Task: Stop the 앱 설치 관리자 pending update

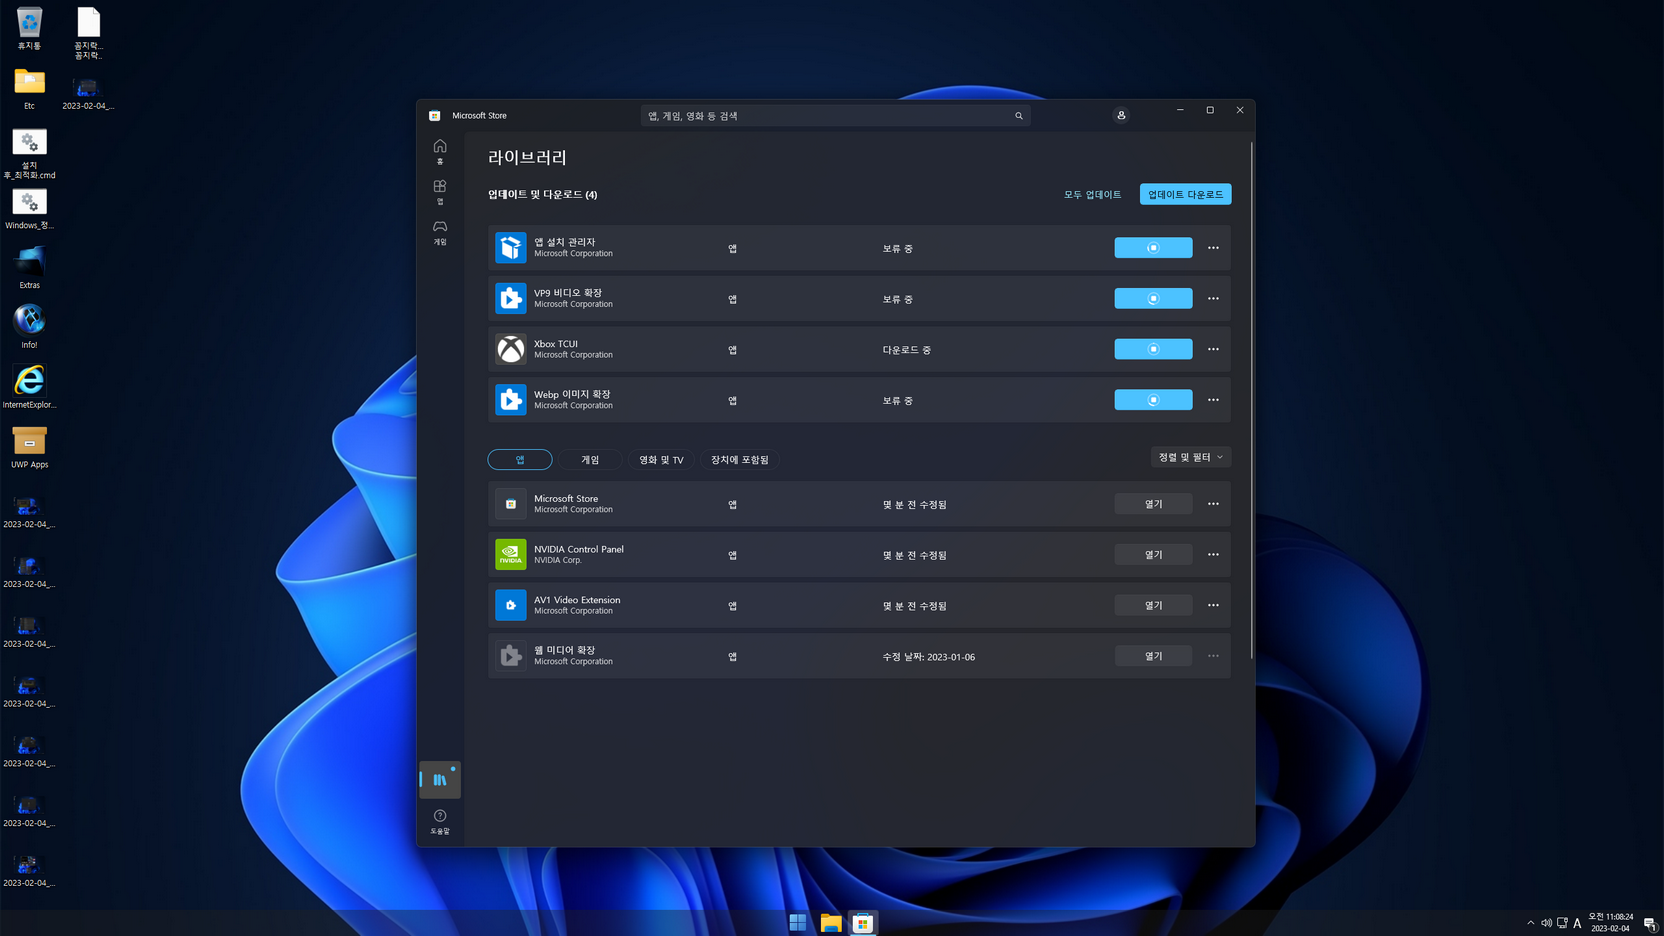Action: 1153,248
